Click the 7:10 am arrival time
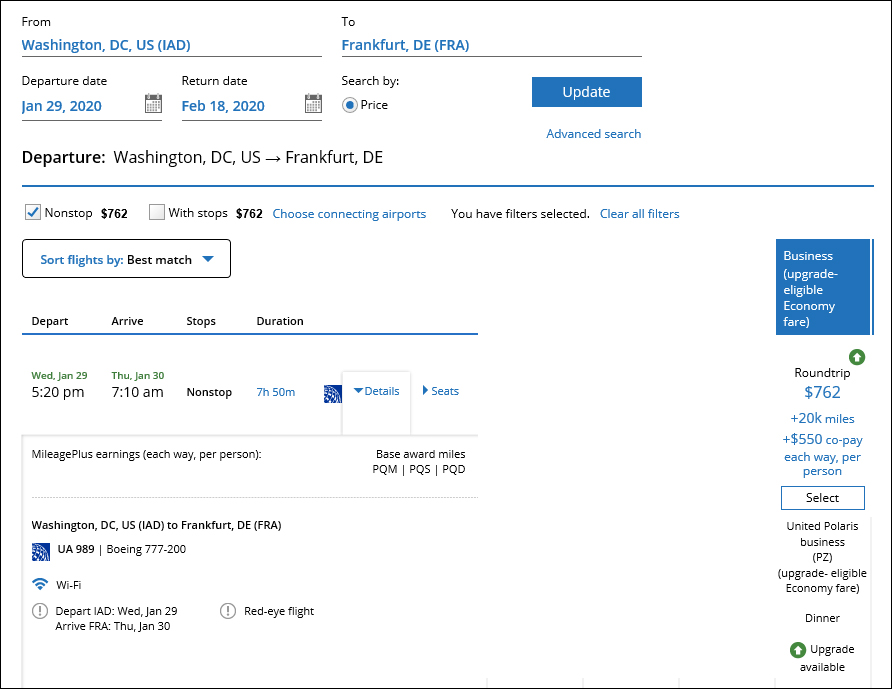Screen dimensions: 892x689 [x=137, y=392]
